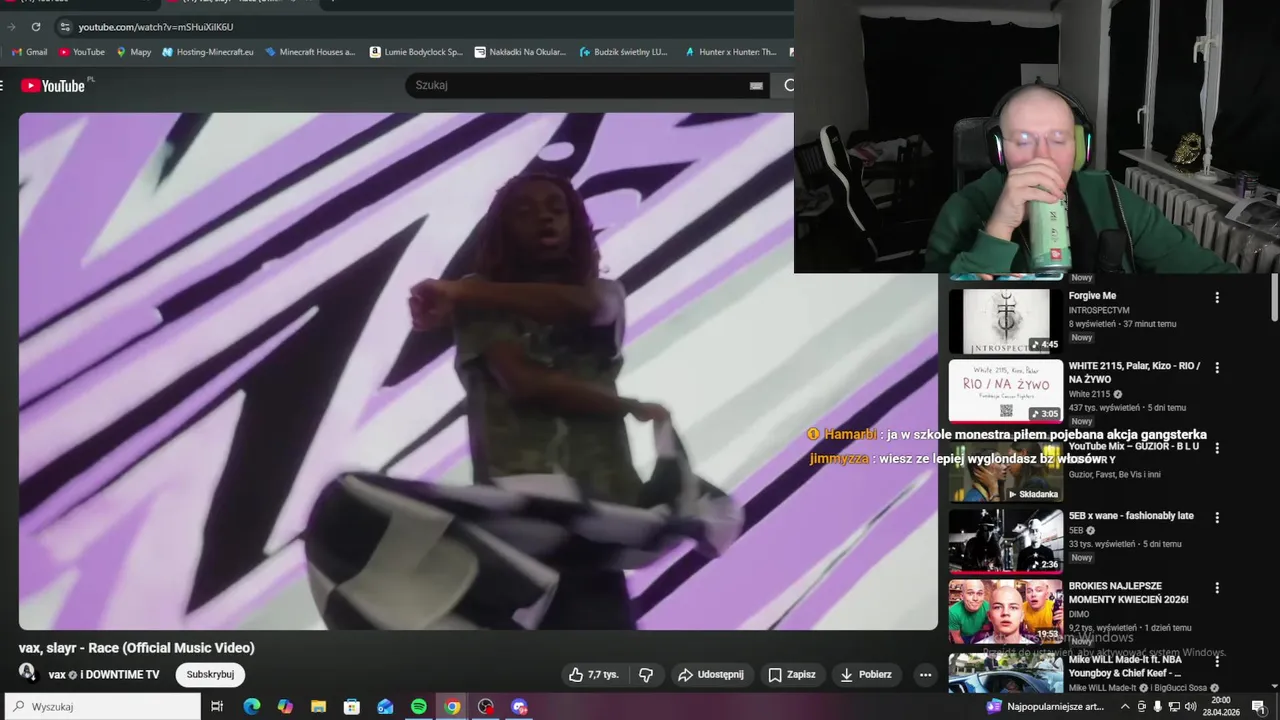The image size is (1280, 720).
Task: Open File Explorer from taskbar
Action: click(x=318, y=707)
